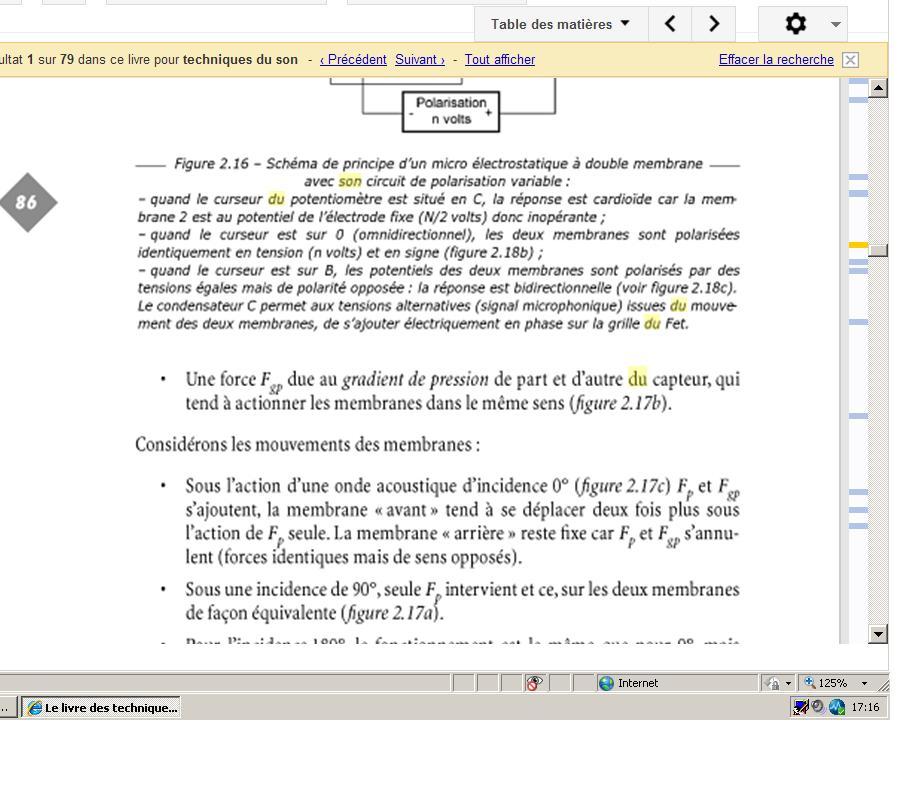Click the window resize grip in status bar
The width and height of the screenshot is (900, 800).
(883, 685)
